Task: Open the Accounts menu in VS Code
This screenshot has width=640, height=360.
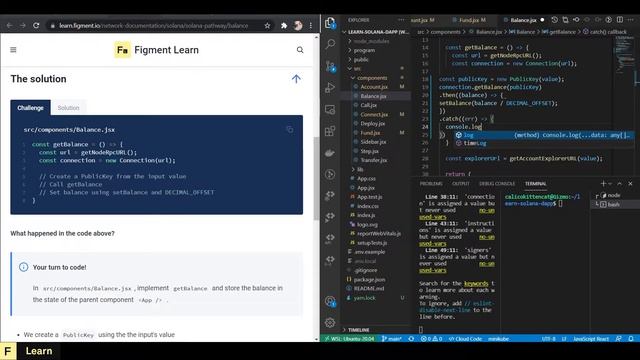Action: (330, 302)
